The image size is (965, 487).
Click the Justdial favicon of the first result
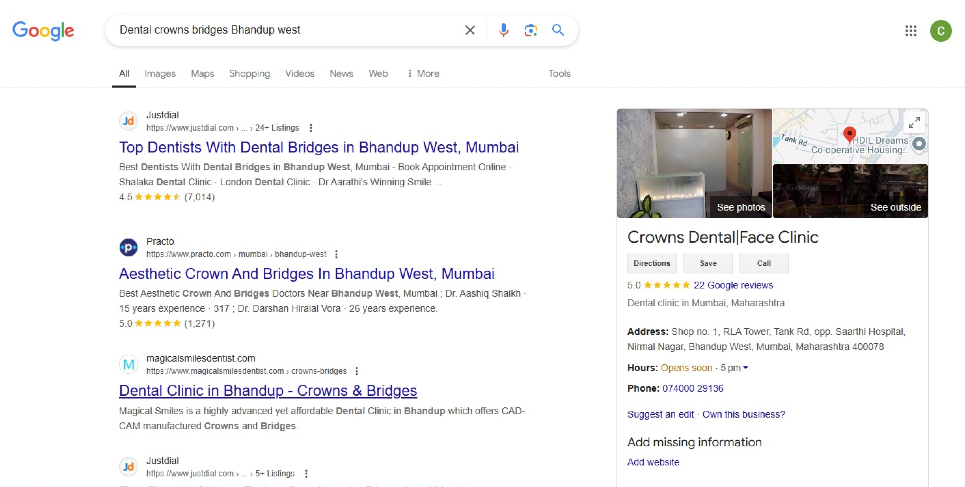point(128,121)
